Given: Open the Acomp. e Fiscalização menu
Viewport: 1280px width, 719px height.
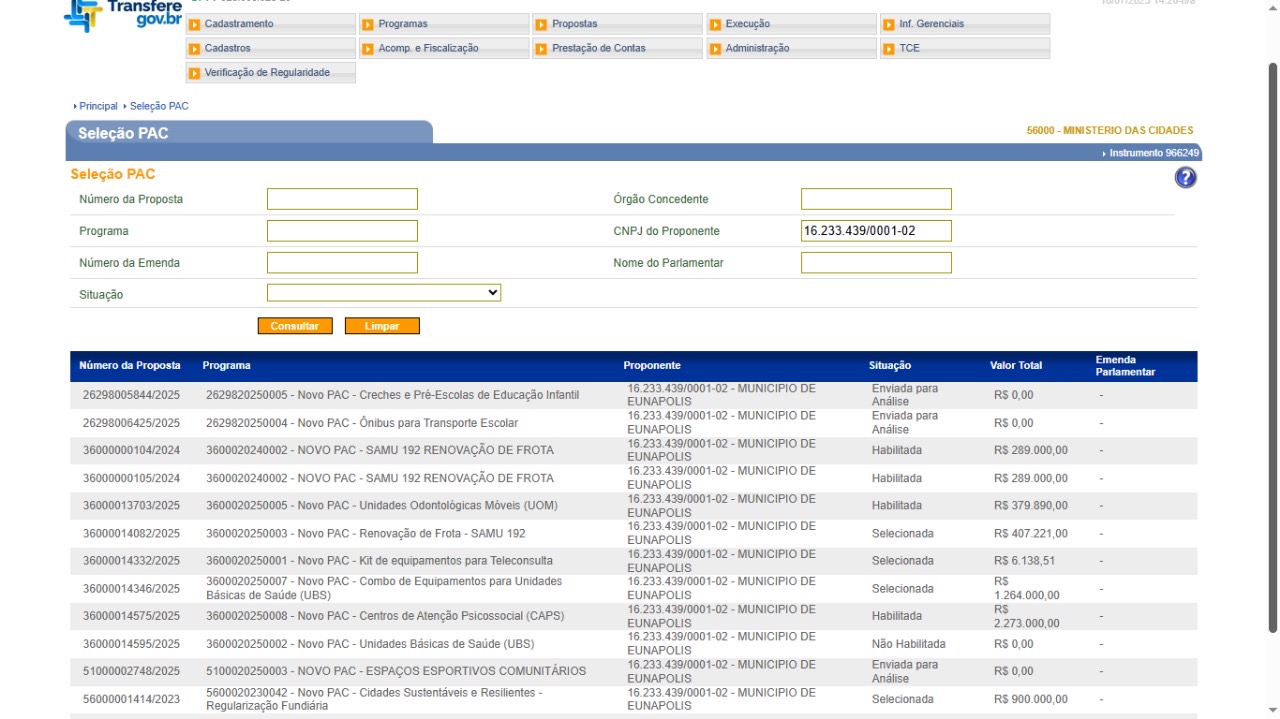Looking at the screenshot, I should 428,48.
